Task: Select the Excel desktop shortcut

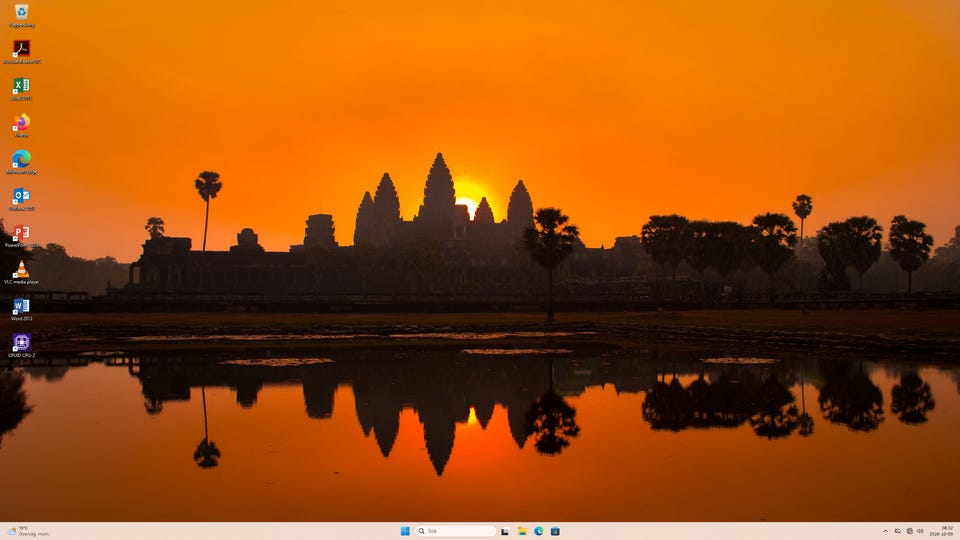Action: (21, 89)
